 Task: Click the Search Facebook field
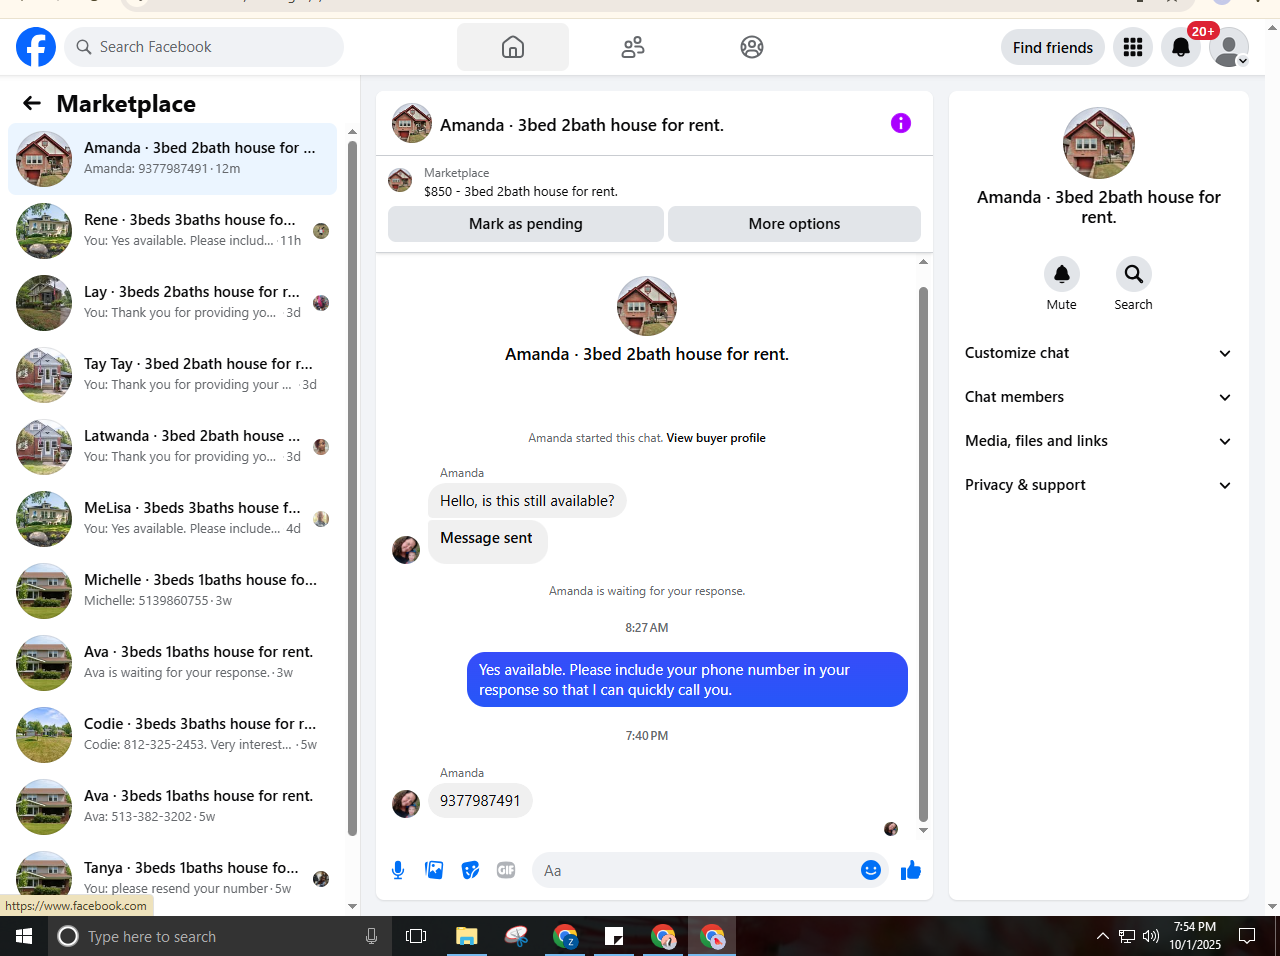click(x=204, y=47)
